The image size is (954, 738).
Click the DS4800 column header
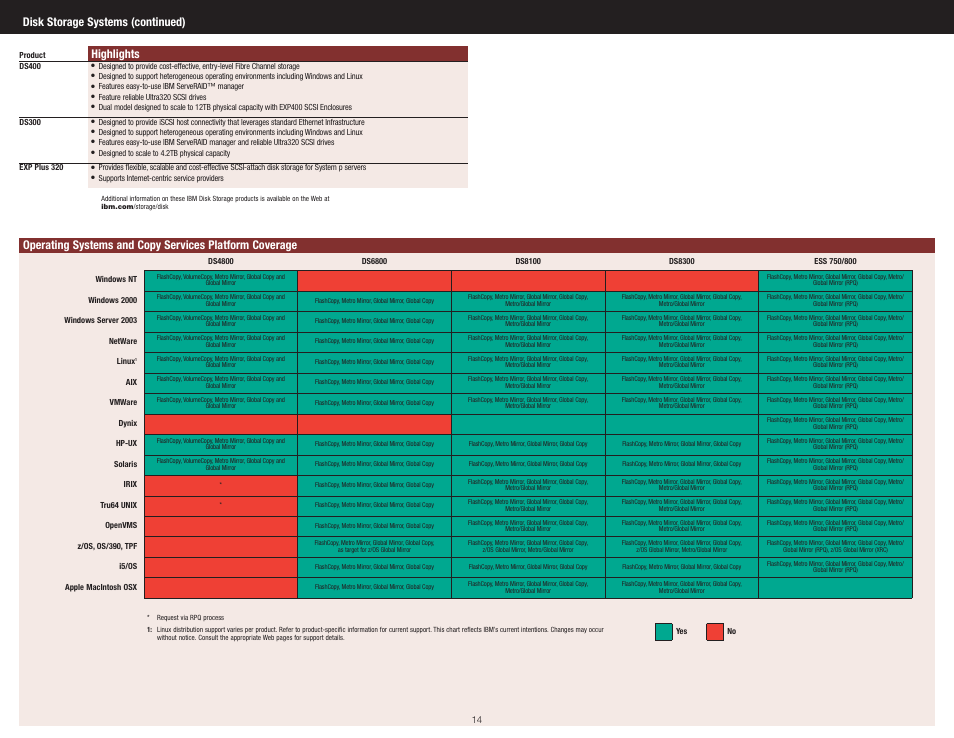[x=220, y=261]
